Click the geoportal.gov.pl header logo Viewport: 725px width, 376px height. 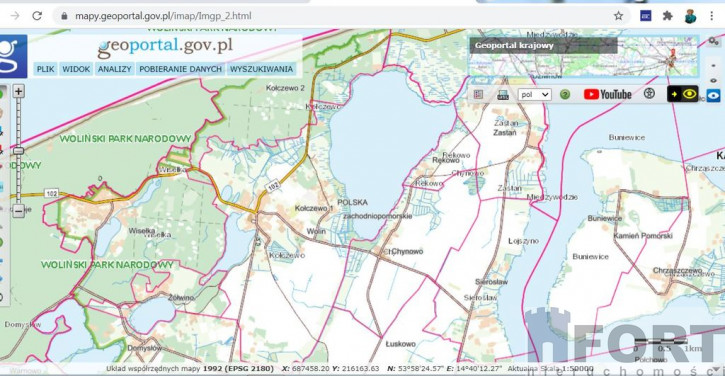(x=165, y=46)
